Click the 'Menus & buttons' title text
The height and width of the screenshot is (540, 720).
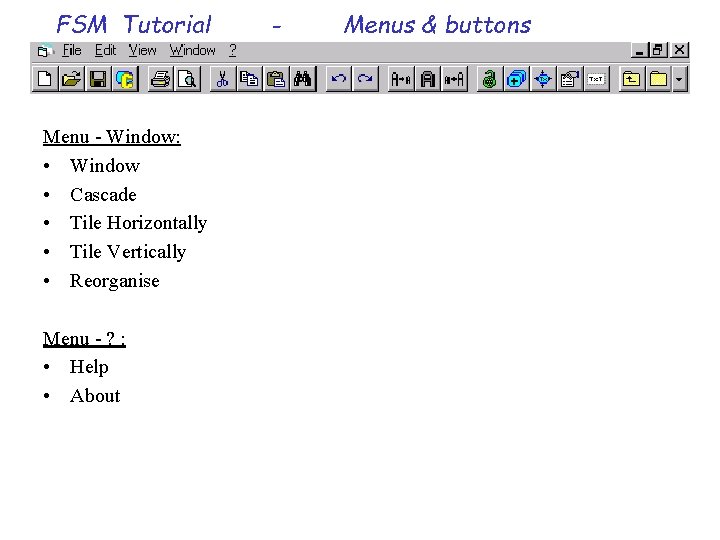437,24
